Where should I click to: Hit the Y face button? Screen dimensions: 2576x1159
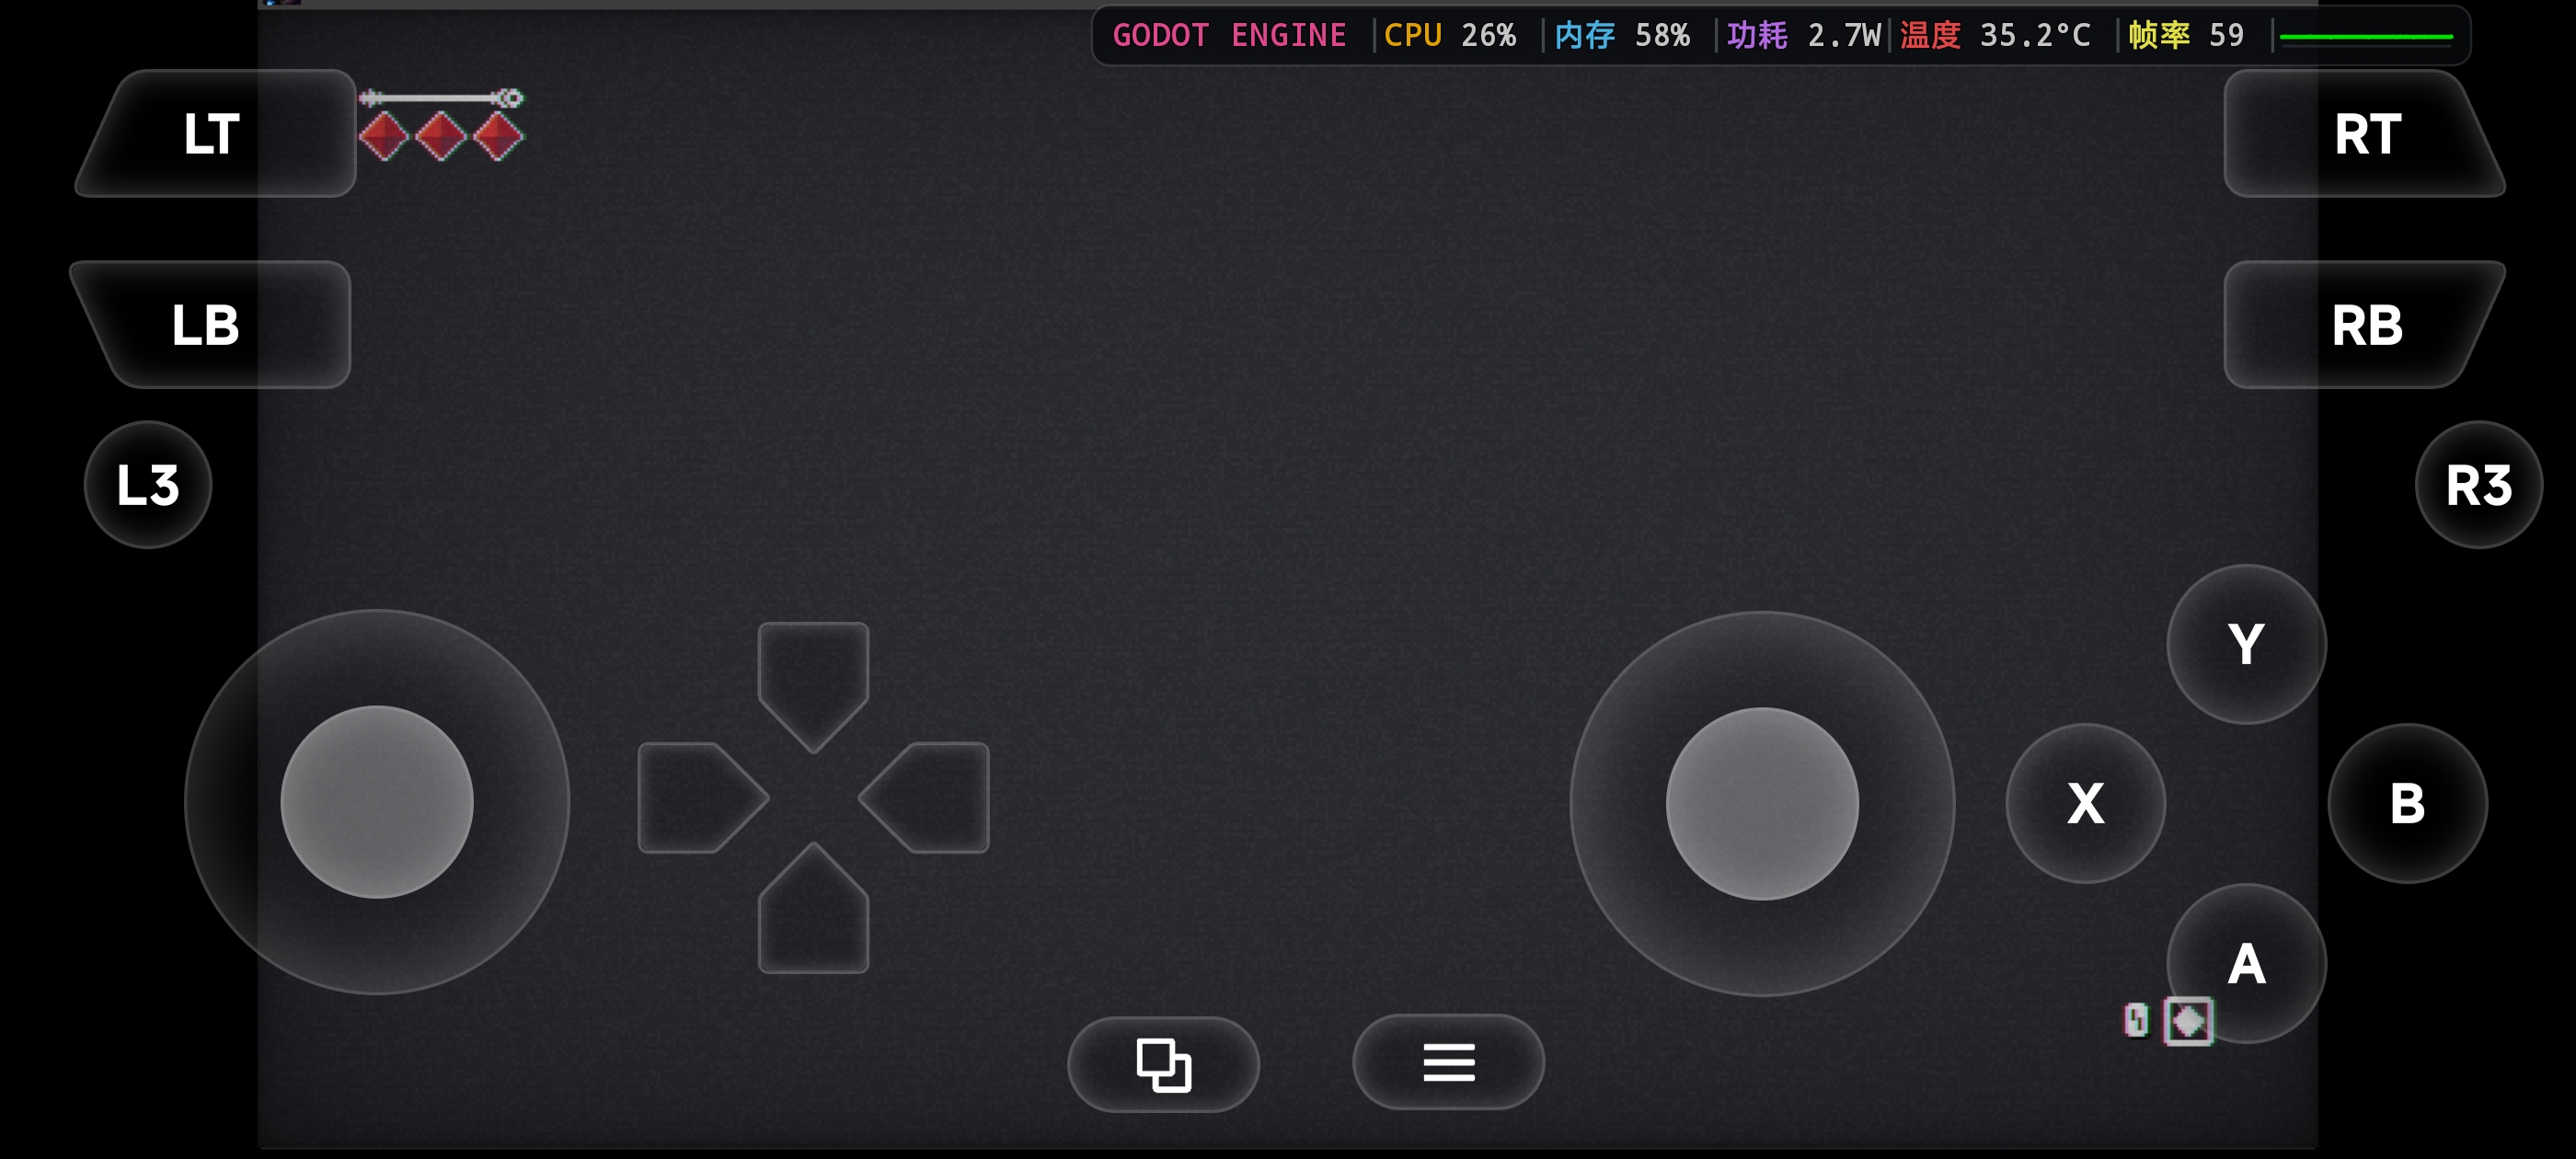pyautogui.click(x=2246, y=644)
